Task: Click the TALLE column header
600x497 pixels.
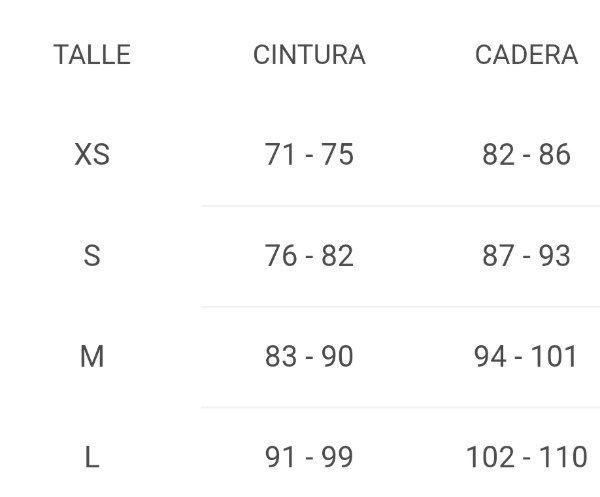Action: click(x=92, y=54)
